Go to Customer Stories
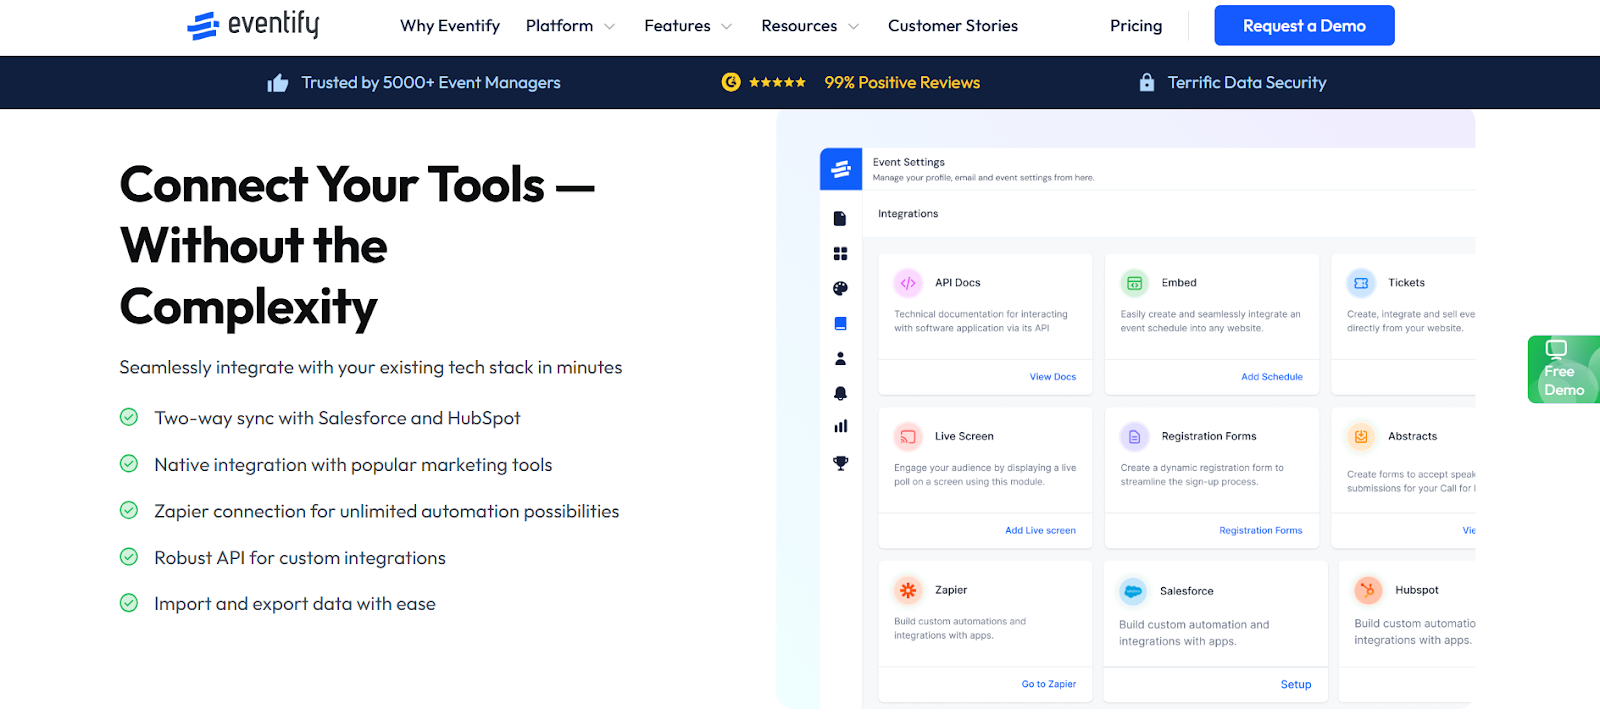Image resolution: width=1600 pixels, height=726 pixels. click(953, 26)
